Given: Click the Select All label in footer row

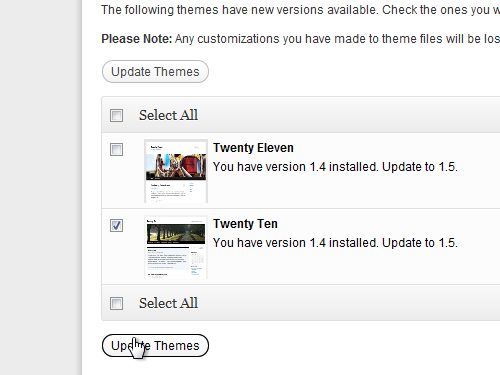Looking at the screenshot, I should click(x=168, y=303).
